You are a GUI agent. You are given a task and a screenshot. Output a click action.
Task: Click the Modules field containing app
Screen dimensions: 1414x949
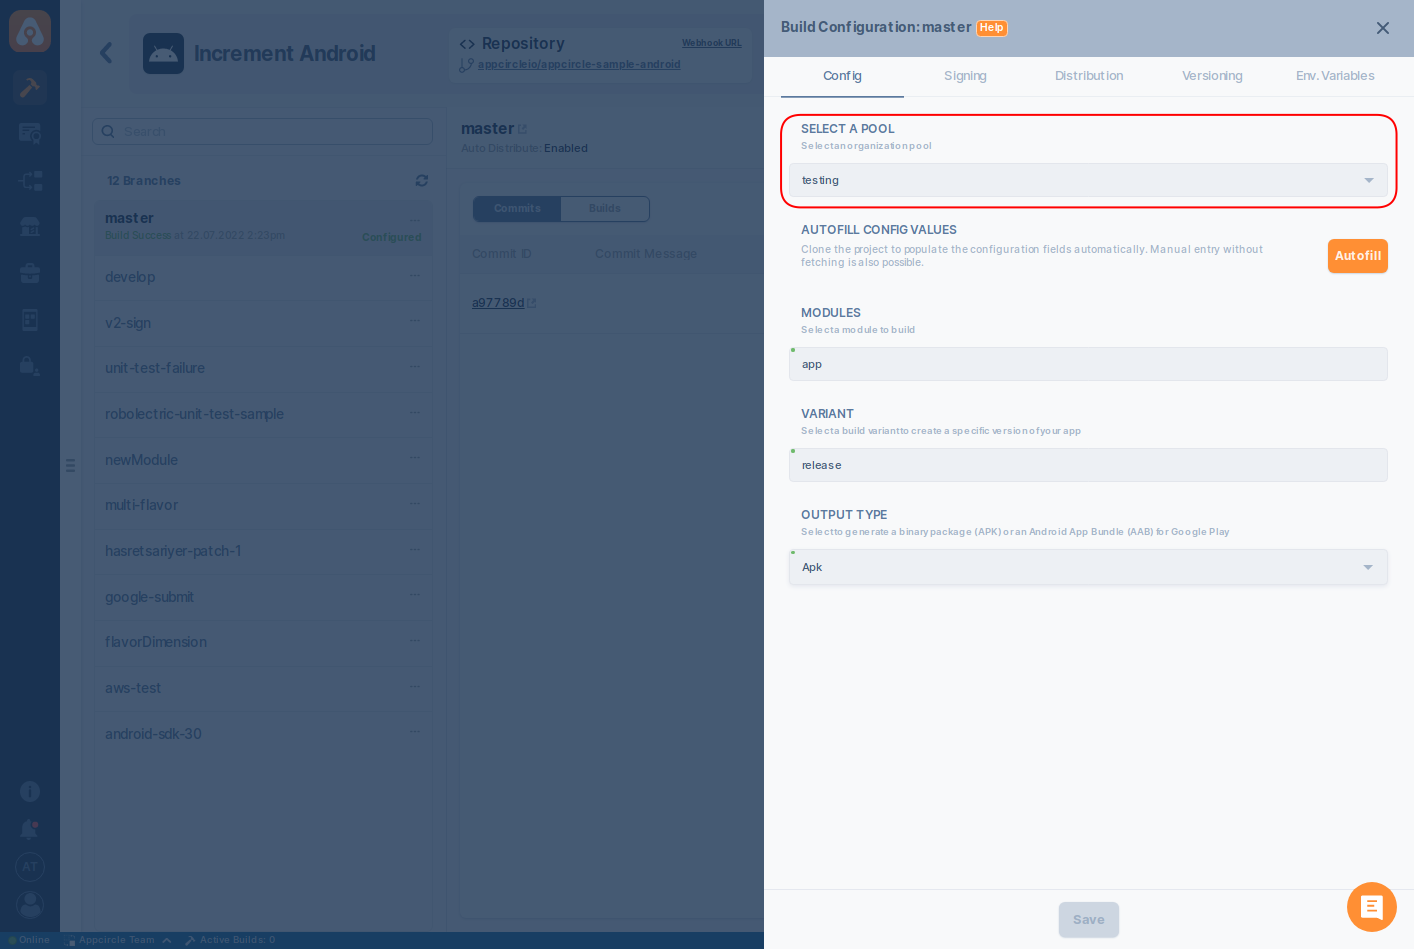click(1088, 364)
